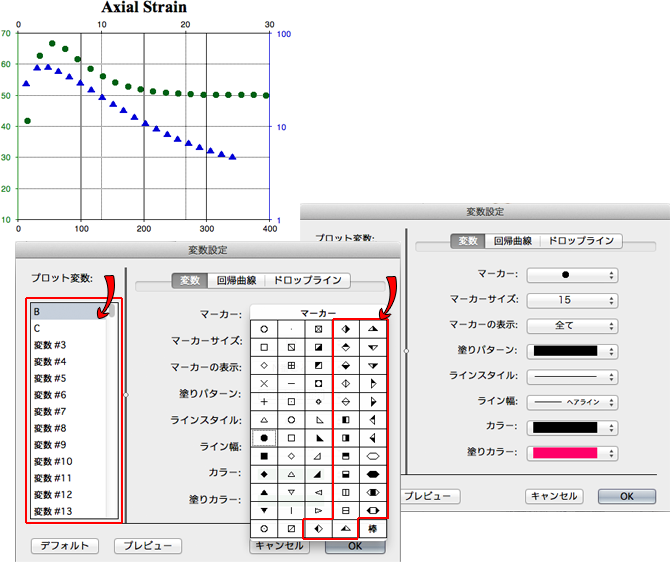Select the horizontal dash marker

291,383
